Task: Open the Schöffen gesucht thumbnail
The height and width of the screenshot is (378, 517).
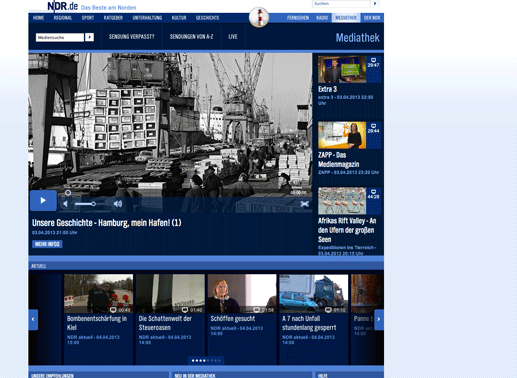Action: (x=242, y=294)
